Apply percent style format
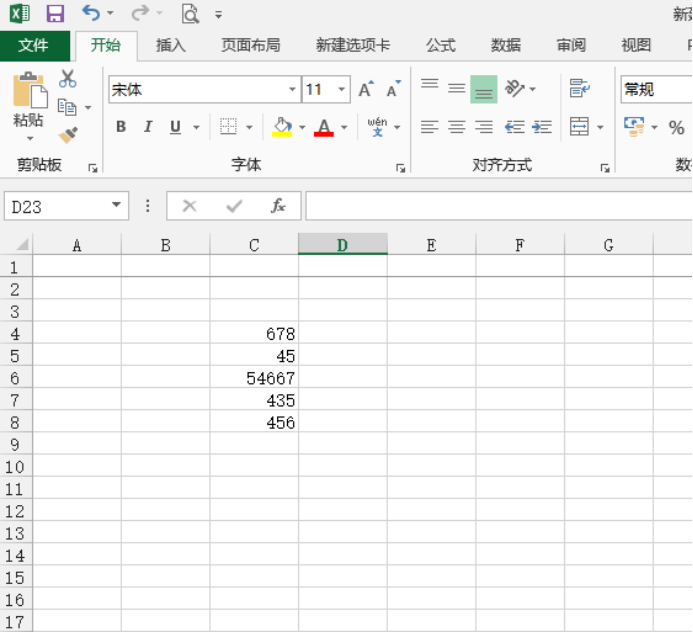This screenshot has height=632, width=693. [x=676, y=128]
